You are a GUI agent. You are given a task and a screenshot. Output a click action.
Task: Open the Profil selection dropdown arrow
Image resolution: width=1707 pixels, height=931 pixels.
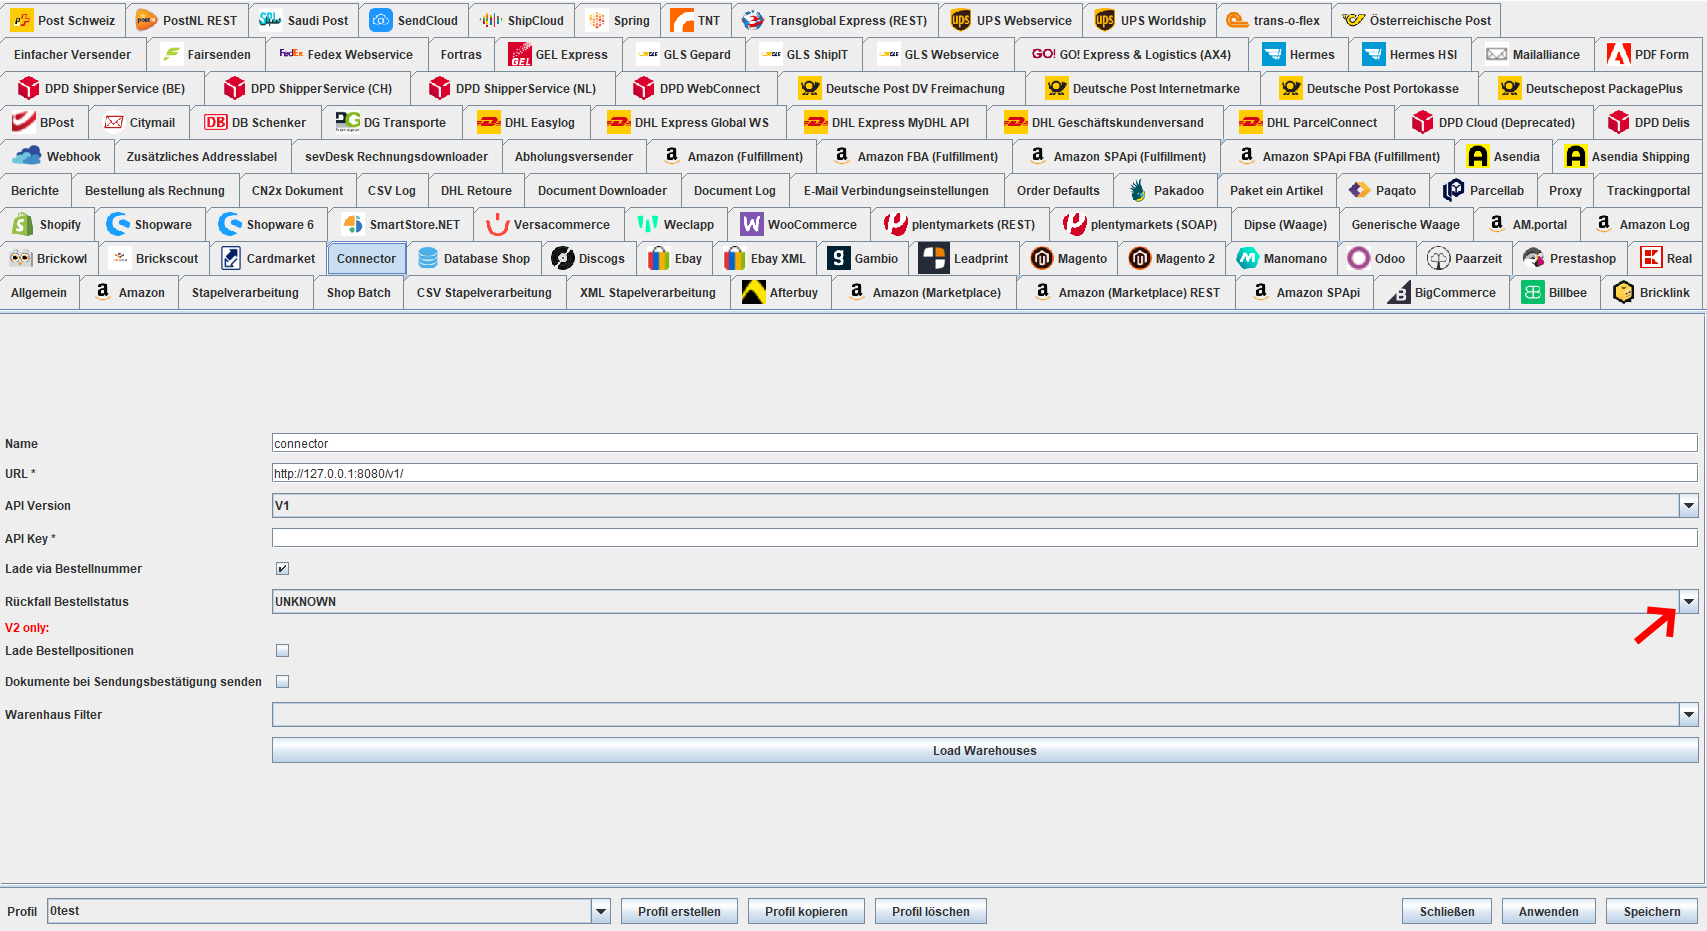pyautogui.click(x=600, y=911)
